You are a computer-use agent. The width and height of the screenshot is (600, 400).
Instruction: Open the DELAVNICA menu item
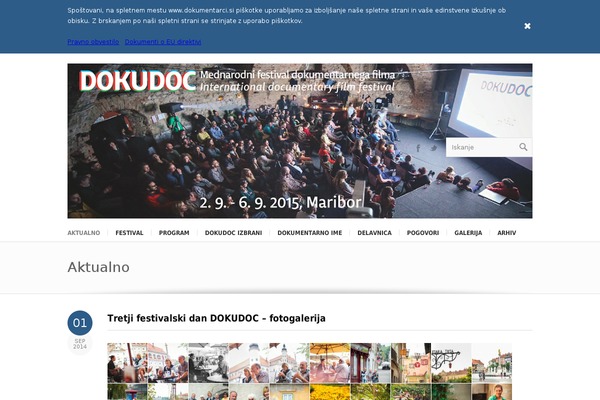[x=374, y=233]
